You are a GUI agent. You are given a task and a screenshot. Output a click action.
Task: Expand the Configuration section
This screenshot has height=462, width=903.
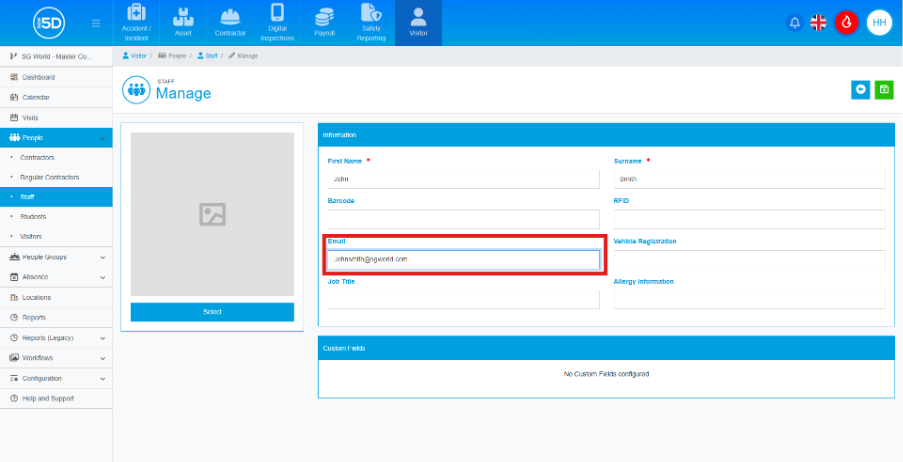56,378
